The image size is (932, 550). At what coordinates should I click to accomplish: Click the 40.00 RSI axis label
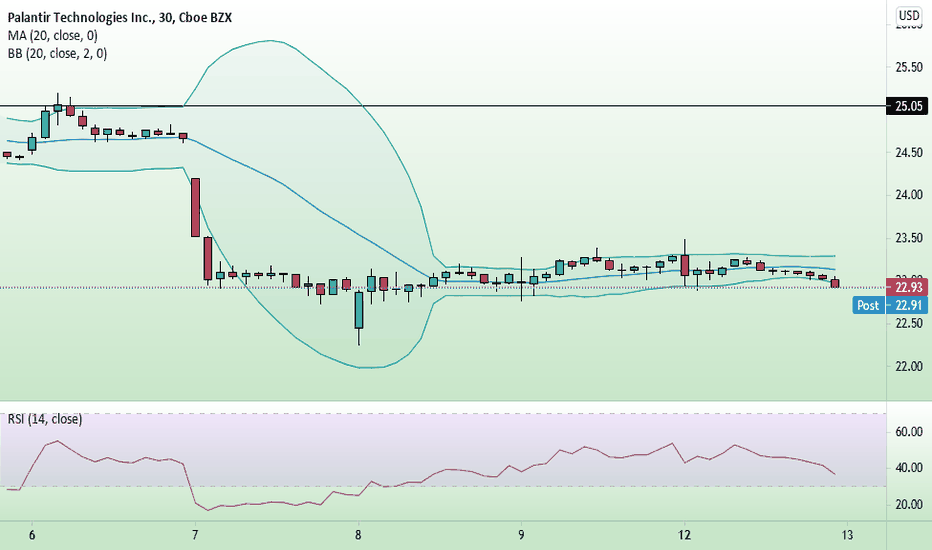(x=909, y=468)
